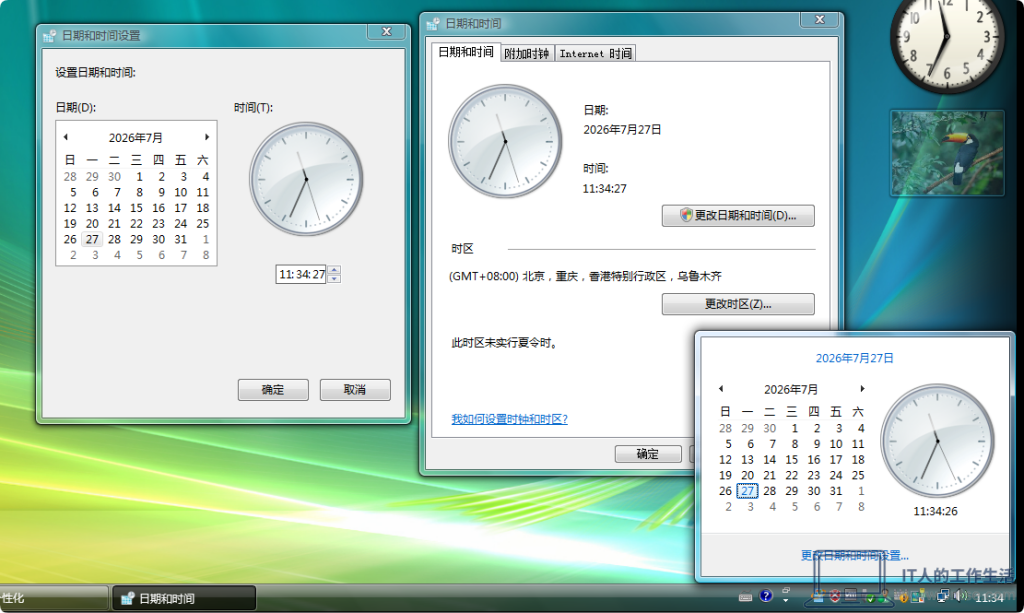This screenshot has width=1024, height=613.
Task: Select the 日期和时间 tab
Action: (x=466, y=52)
